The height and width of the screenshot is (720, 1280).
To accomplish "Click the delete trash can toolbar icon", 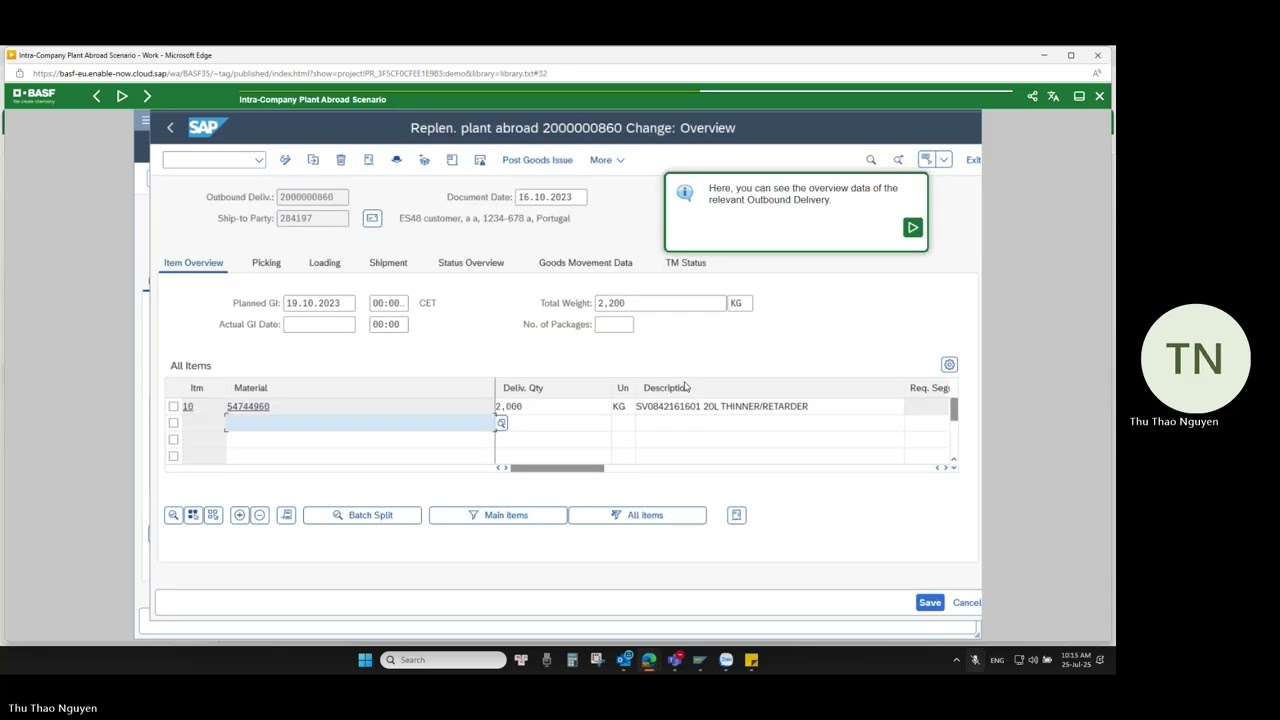I will coord(341,160).
